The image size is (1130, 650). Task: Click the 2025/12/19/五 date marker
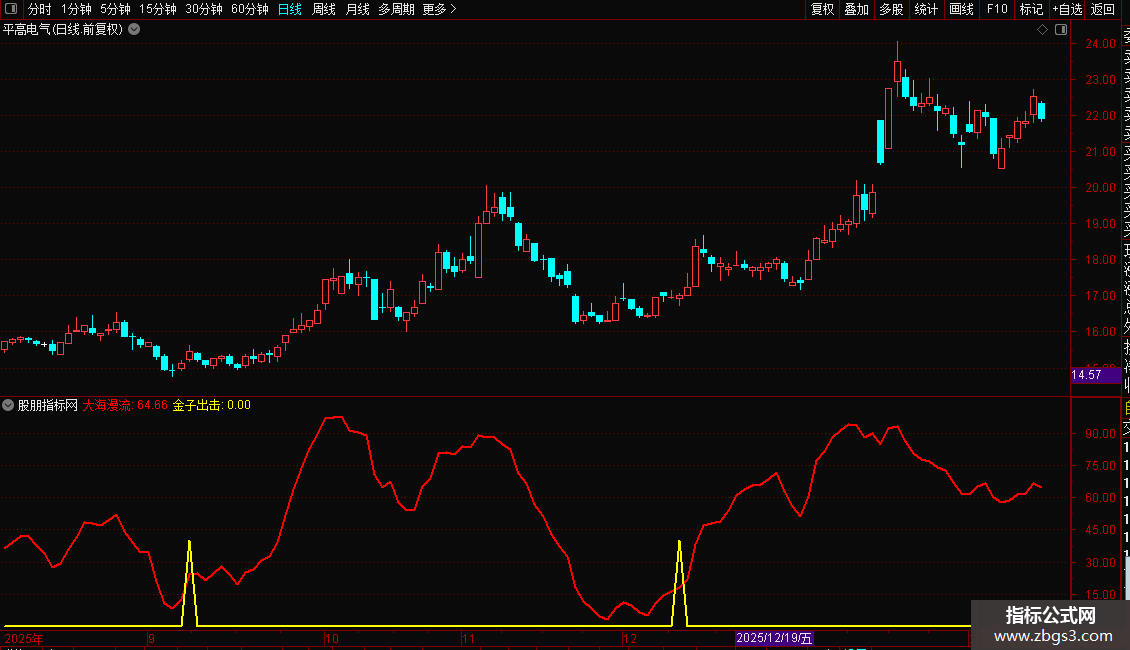click(x=774, y=638)
